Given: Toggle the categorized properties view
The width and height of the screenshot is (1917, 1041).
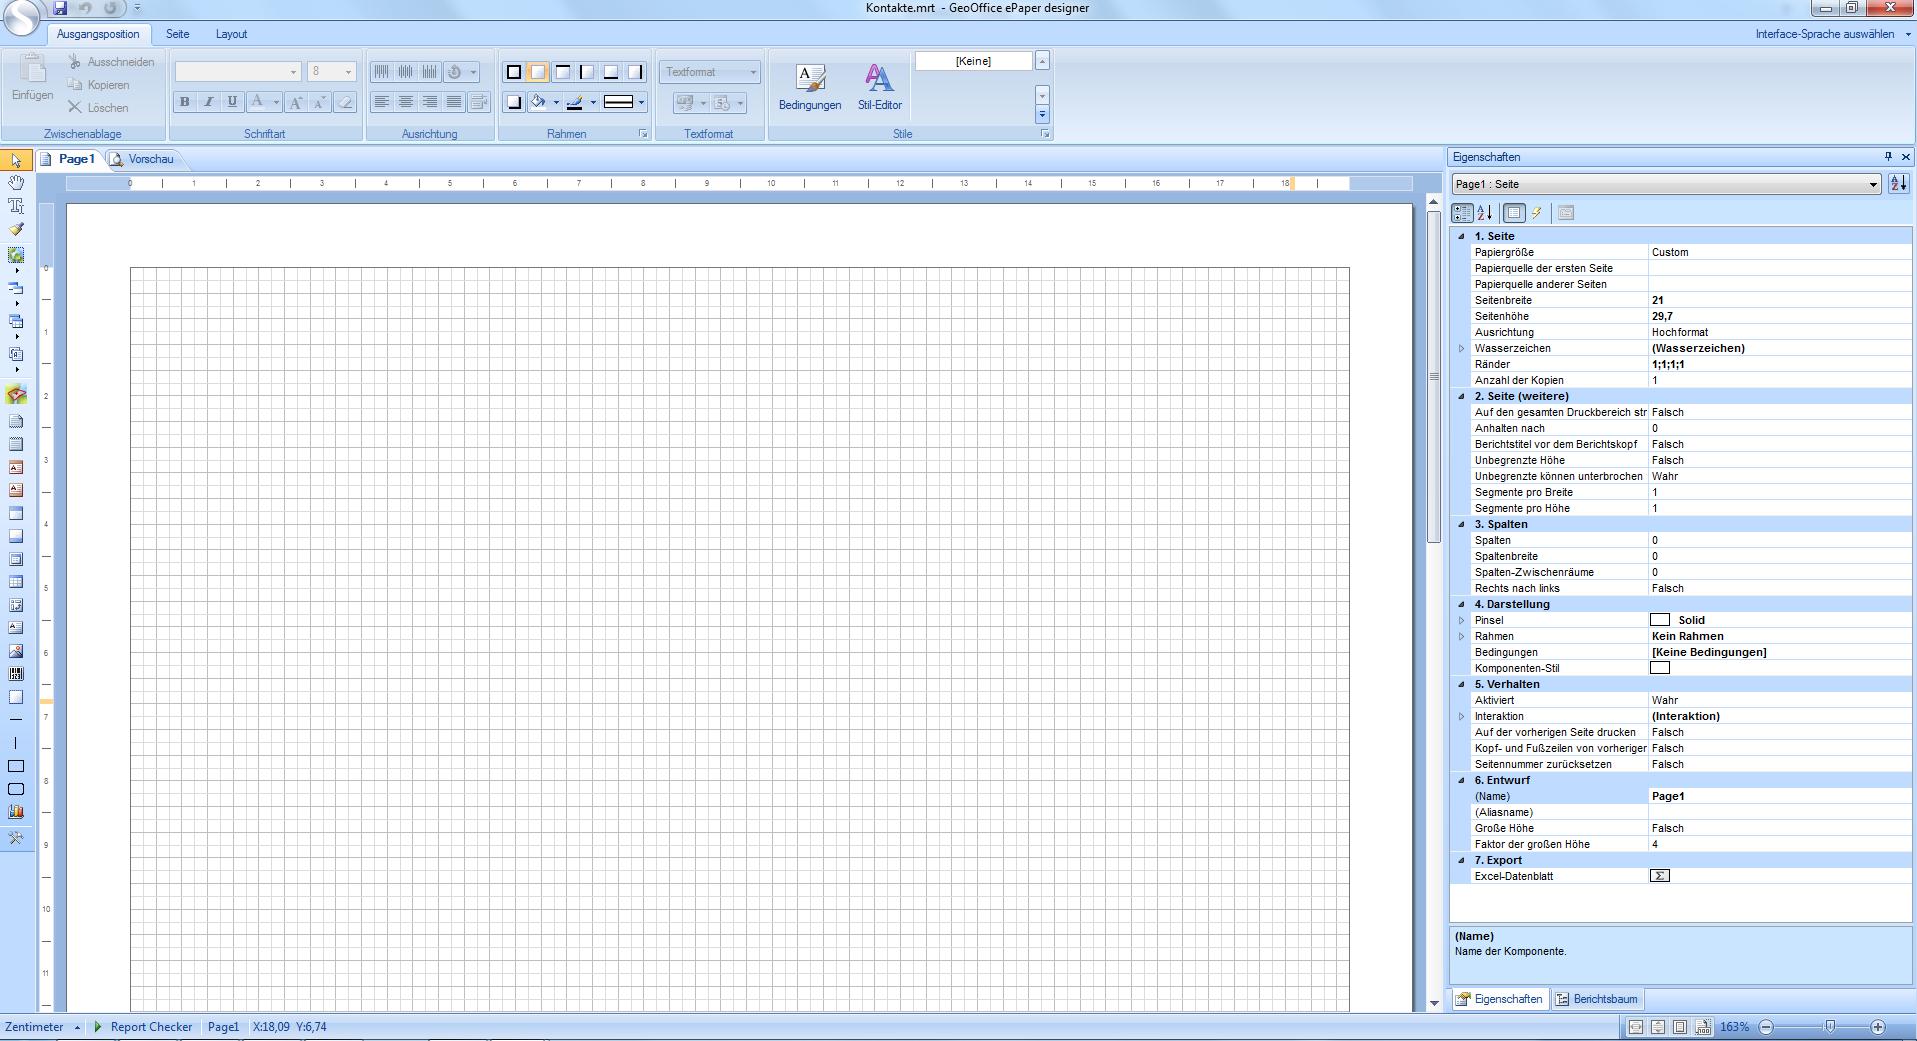Looking at the screenshot, I should click(1462, 213).
